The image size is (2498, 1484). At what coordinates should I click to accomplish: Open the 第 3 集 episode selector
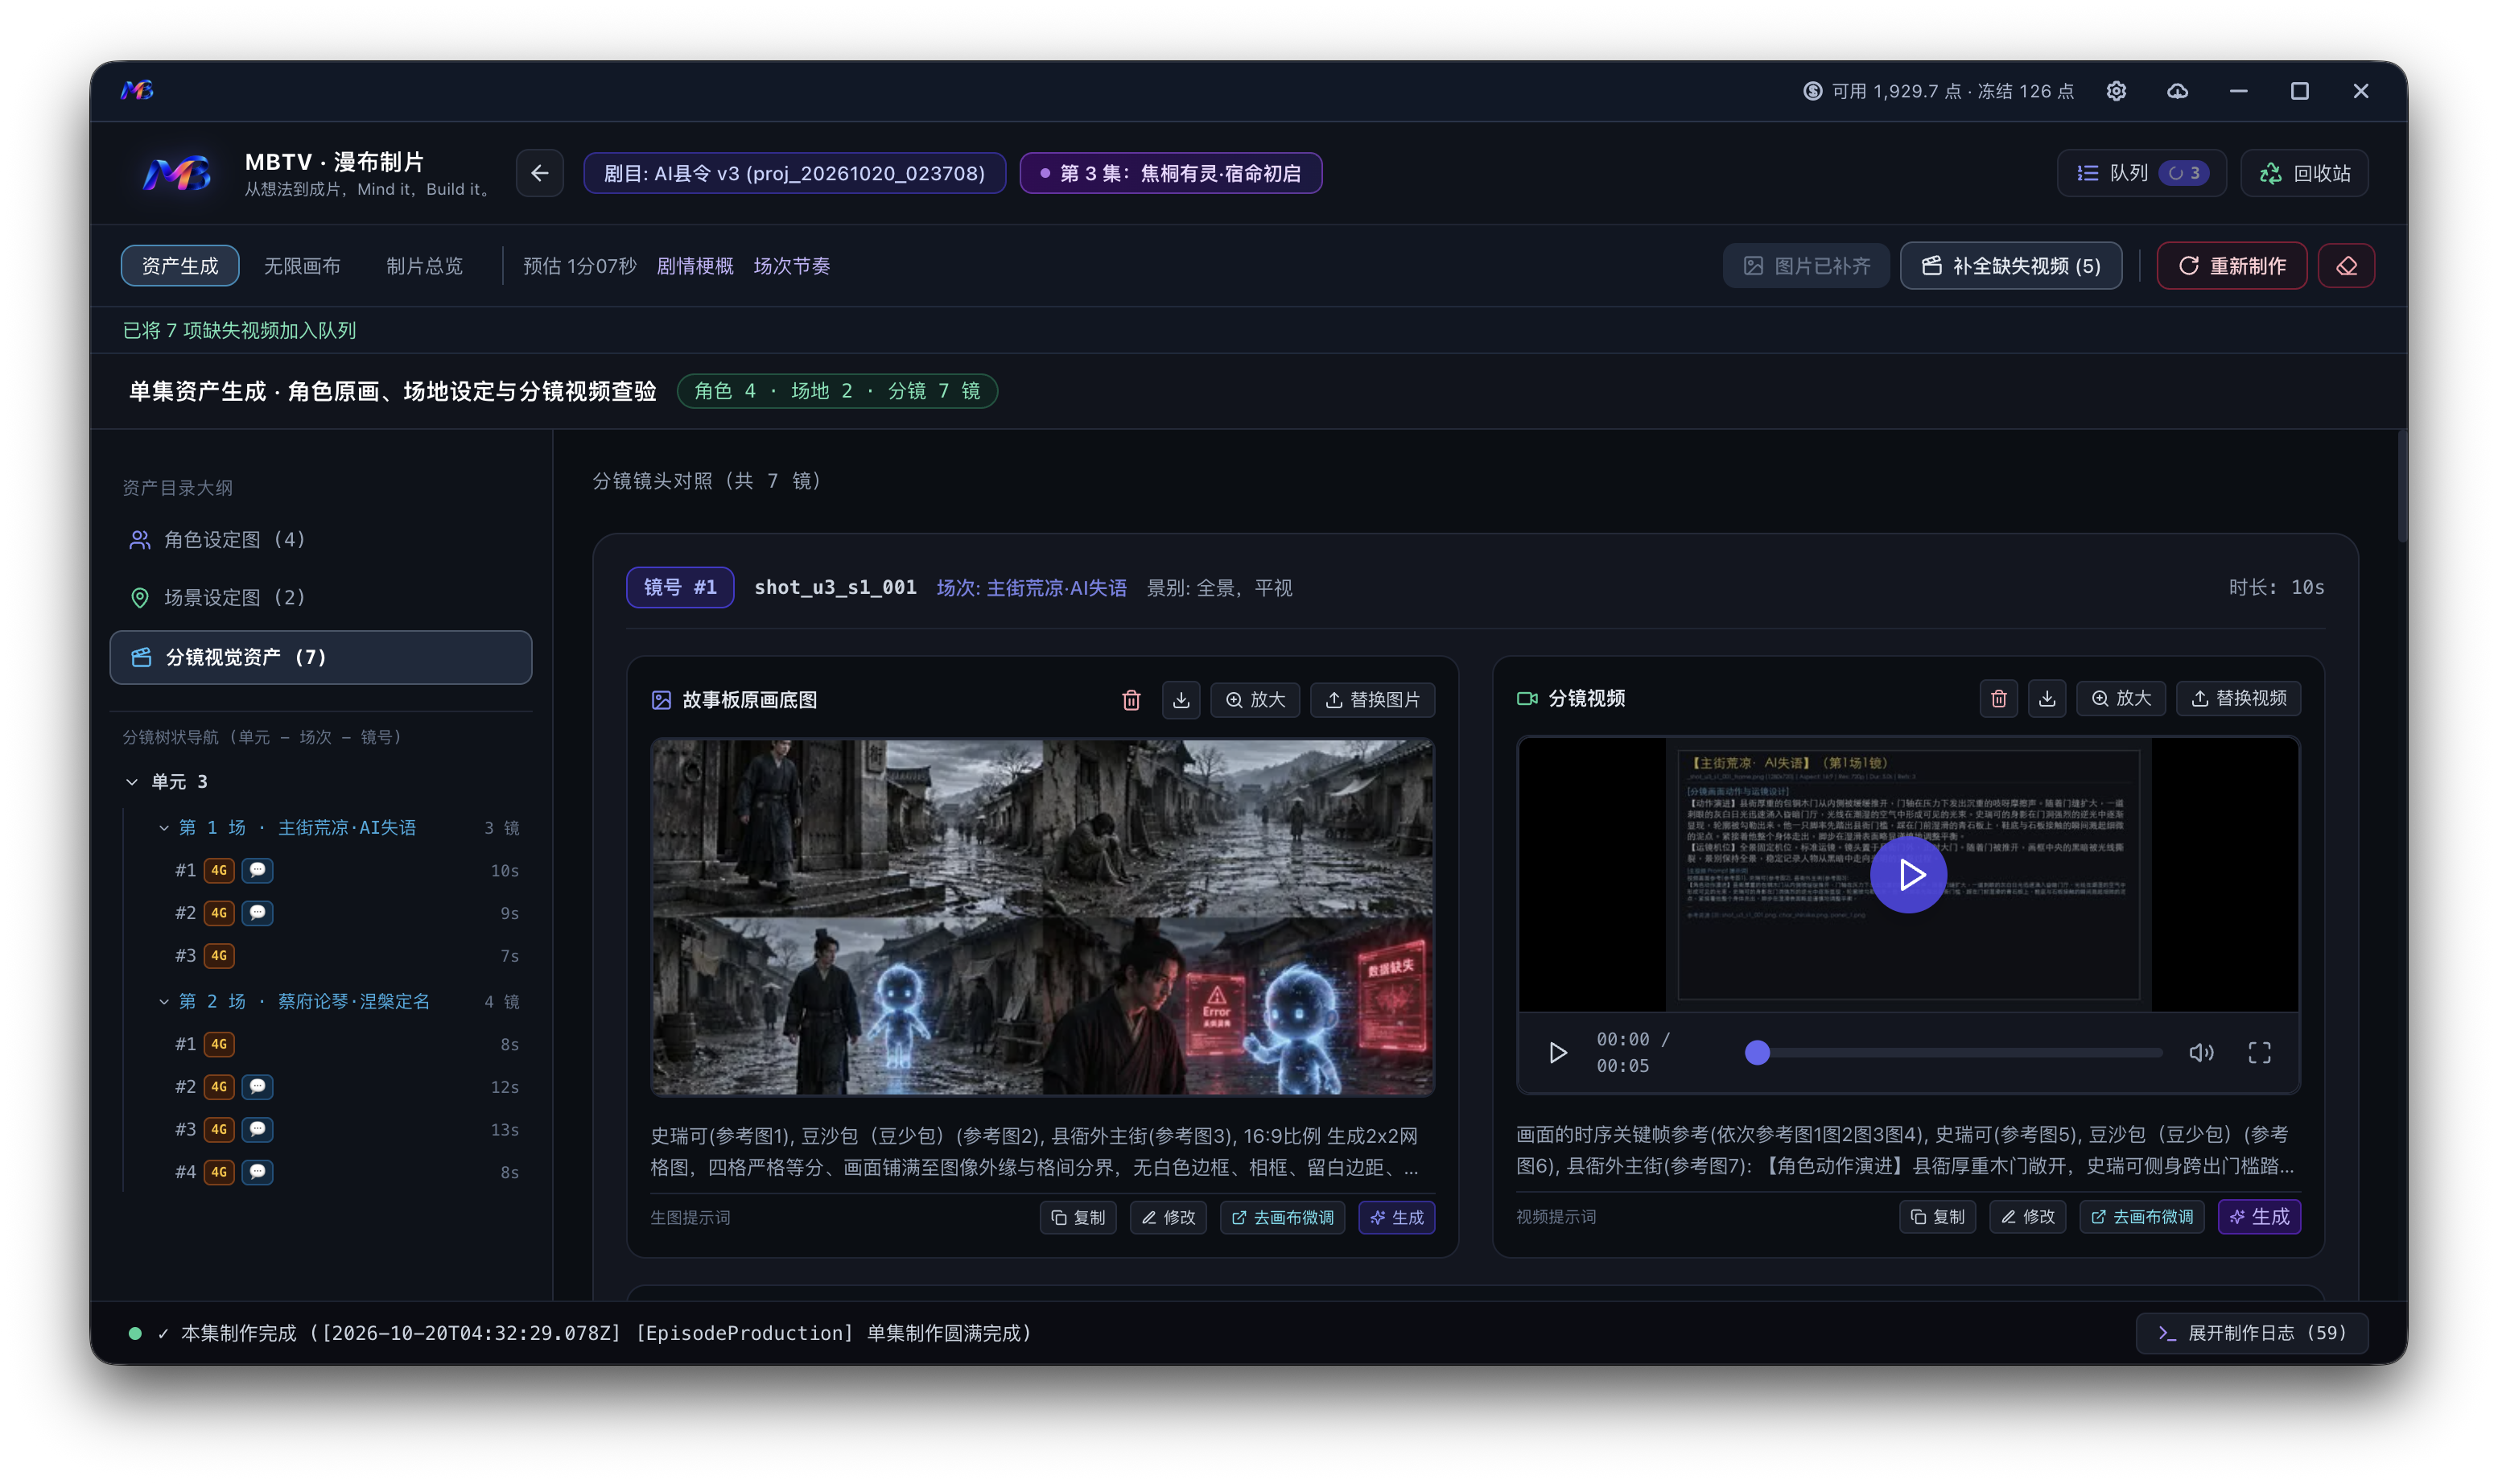pos(1170,173)
